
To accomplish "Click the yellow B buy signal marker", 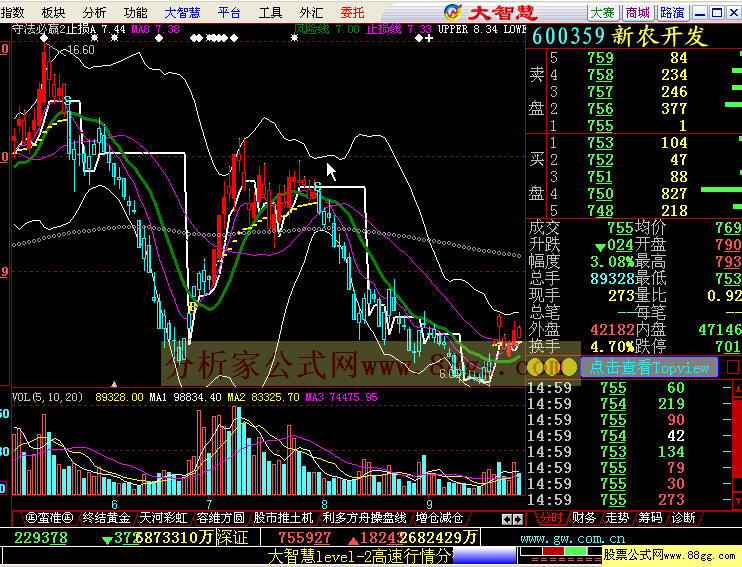I will click(192, 307).
